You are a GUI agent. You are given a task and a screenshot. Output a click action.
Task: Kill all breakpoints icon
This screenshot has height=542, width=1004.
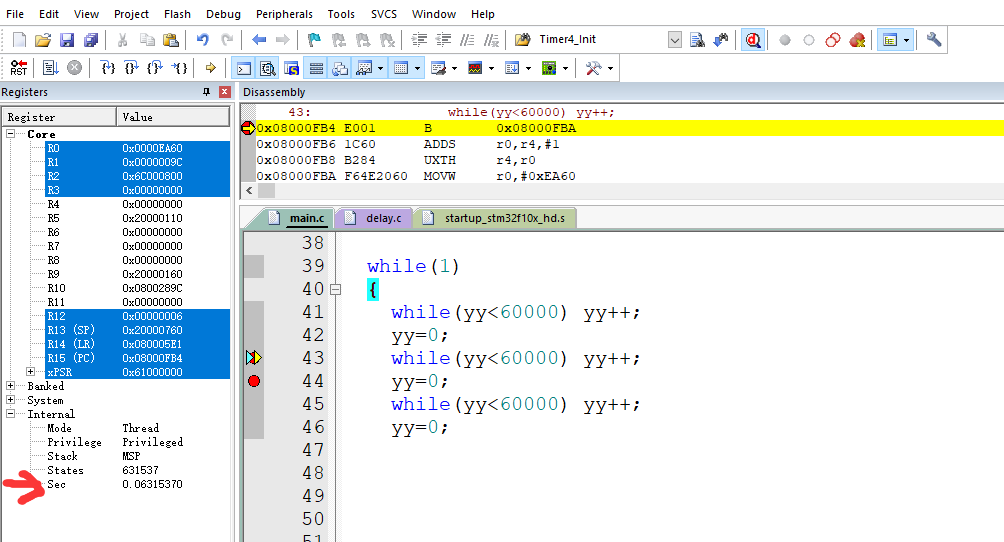(857, 40)
